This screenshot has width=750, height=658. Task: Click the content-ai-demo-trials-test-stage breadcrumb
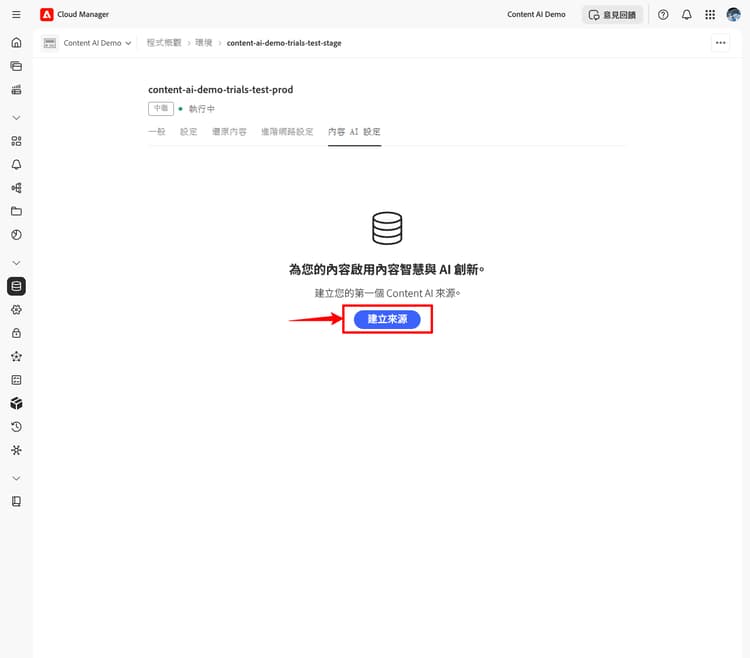click(284, 43)
